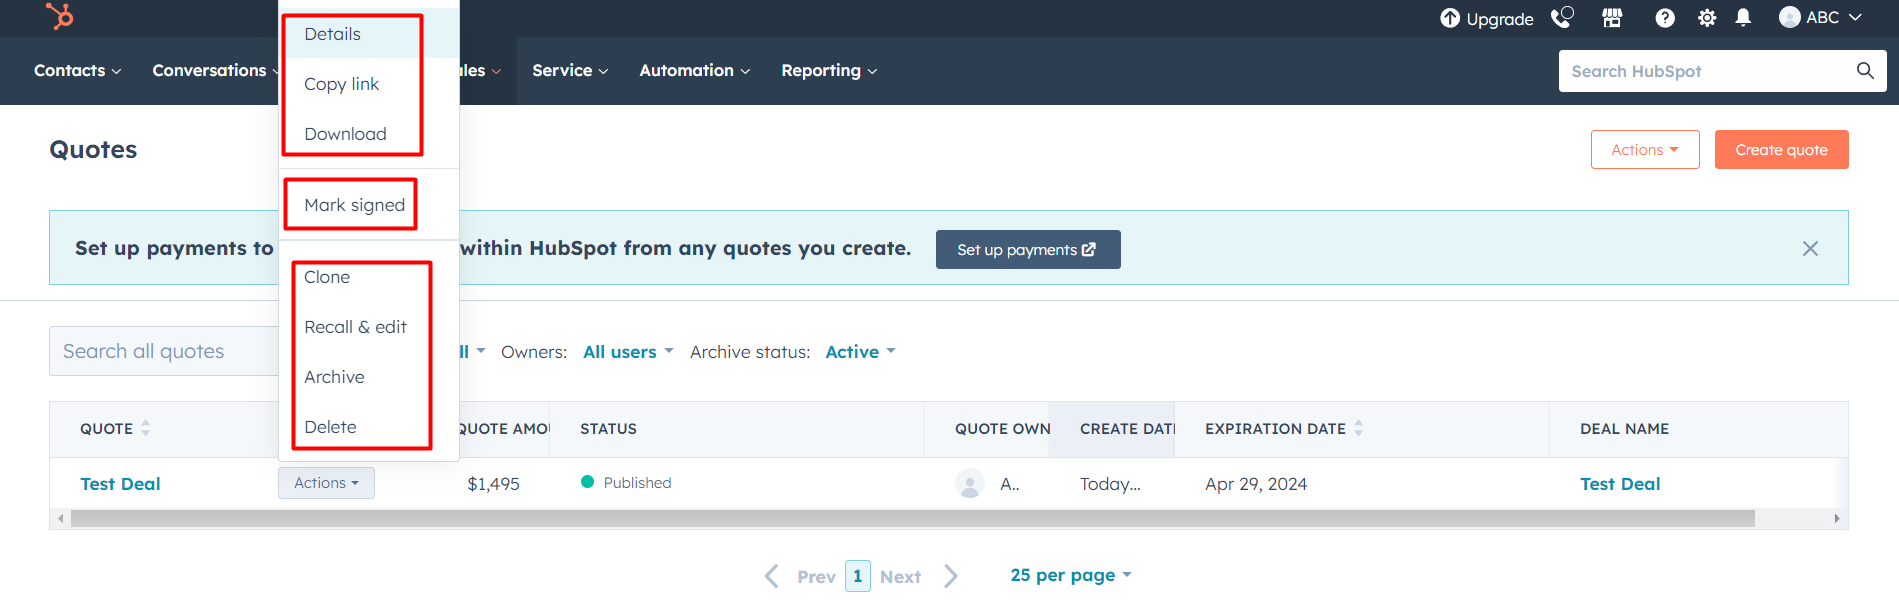Open the marketplace storefront icon
1899x609 pixels.
pyautogui.click(x=1612, y=18)
